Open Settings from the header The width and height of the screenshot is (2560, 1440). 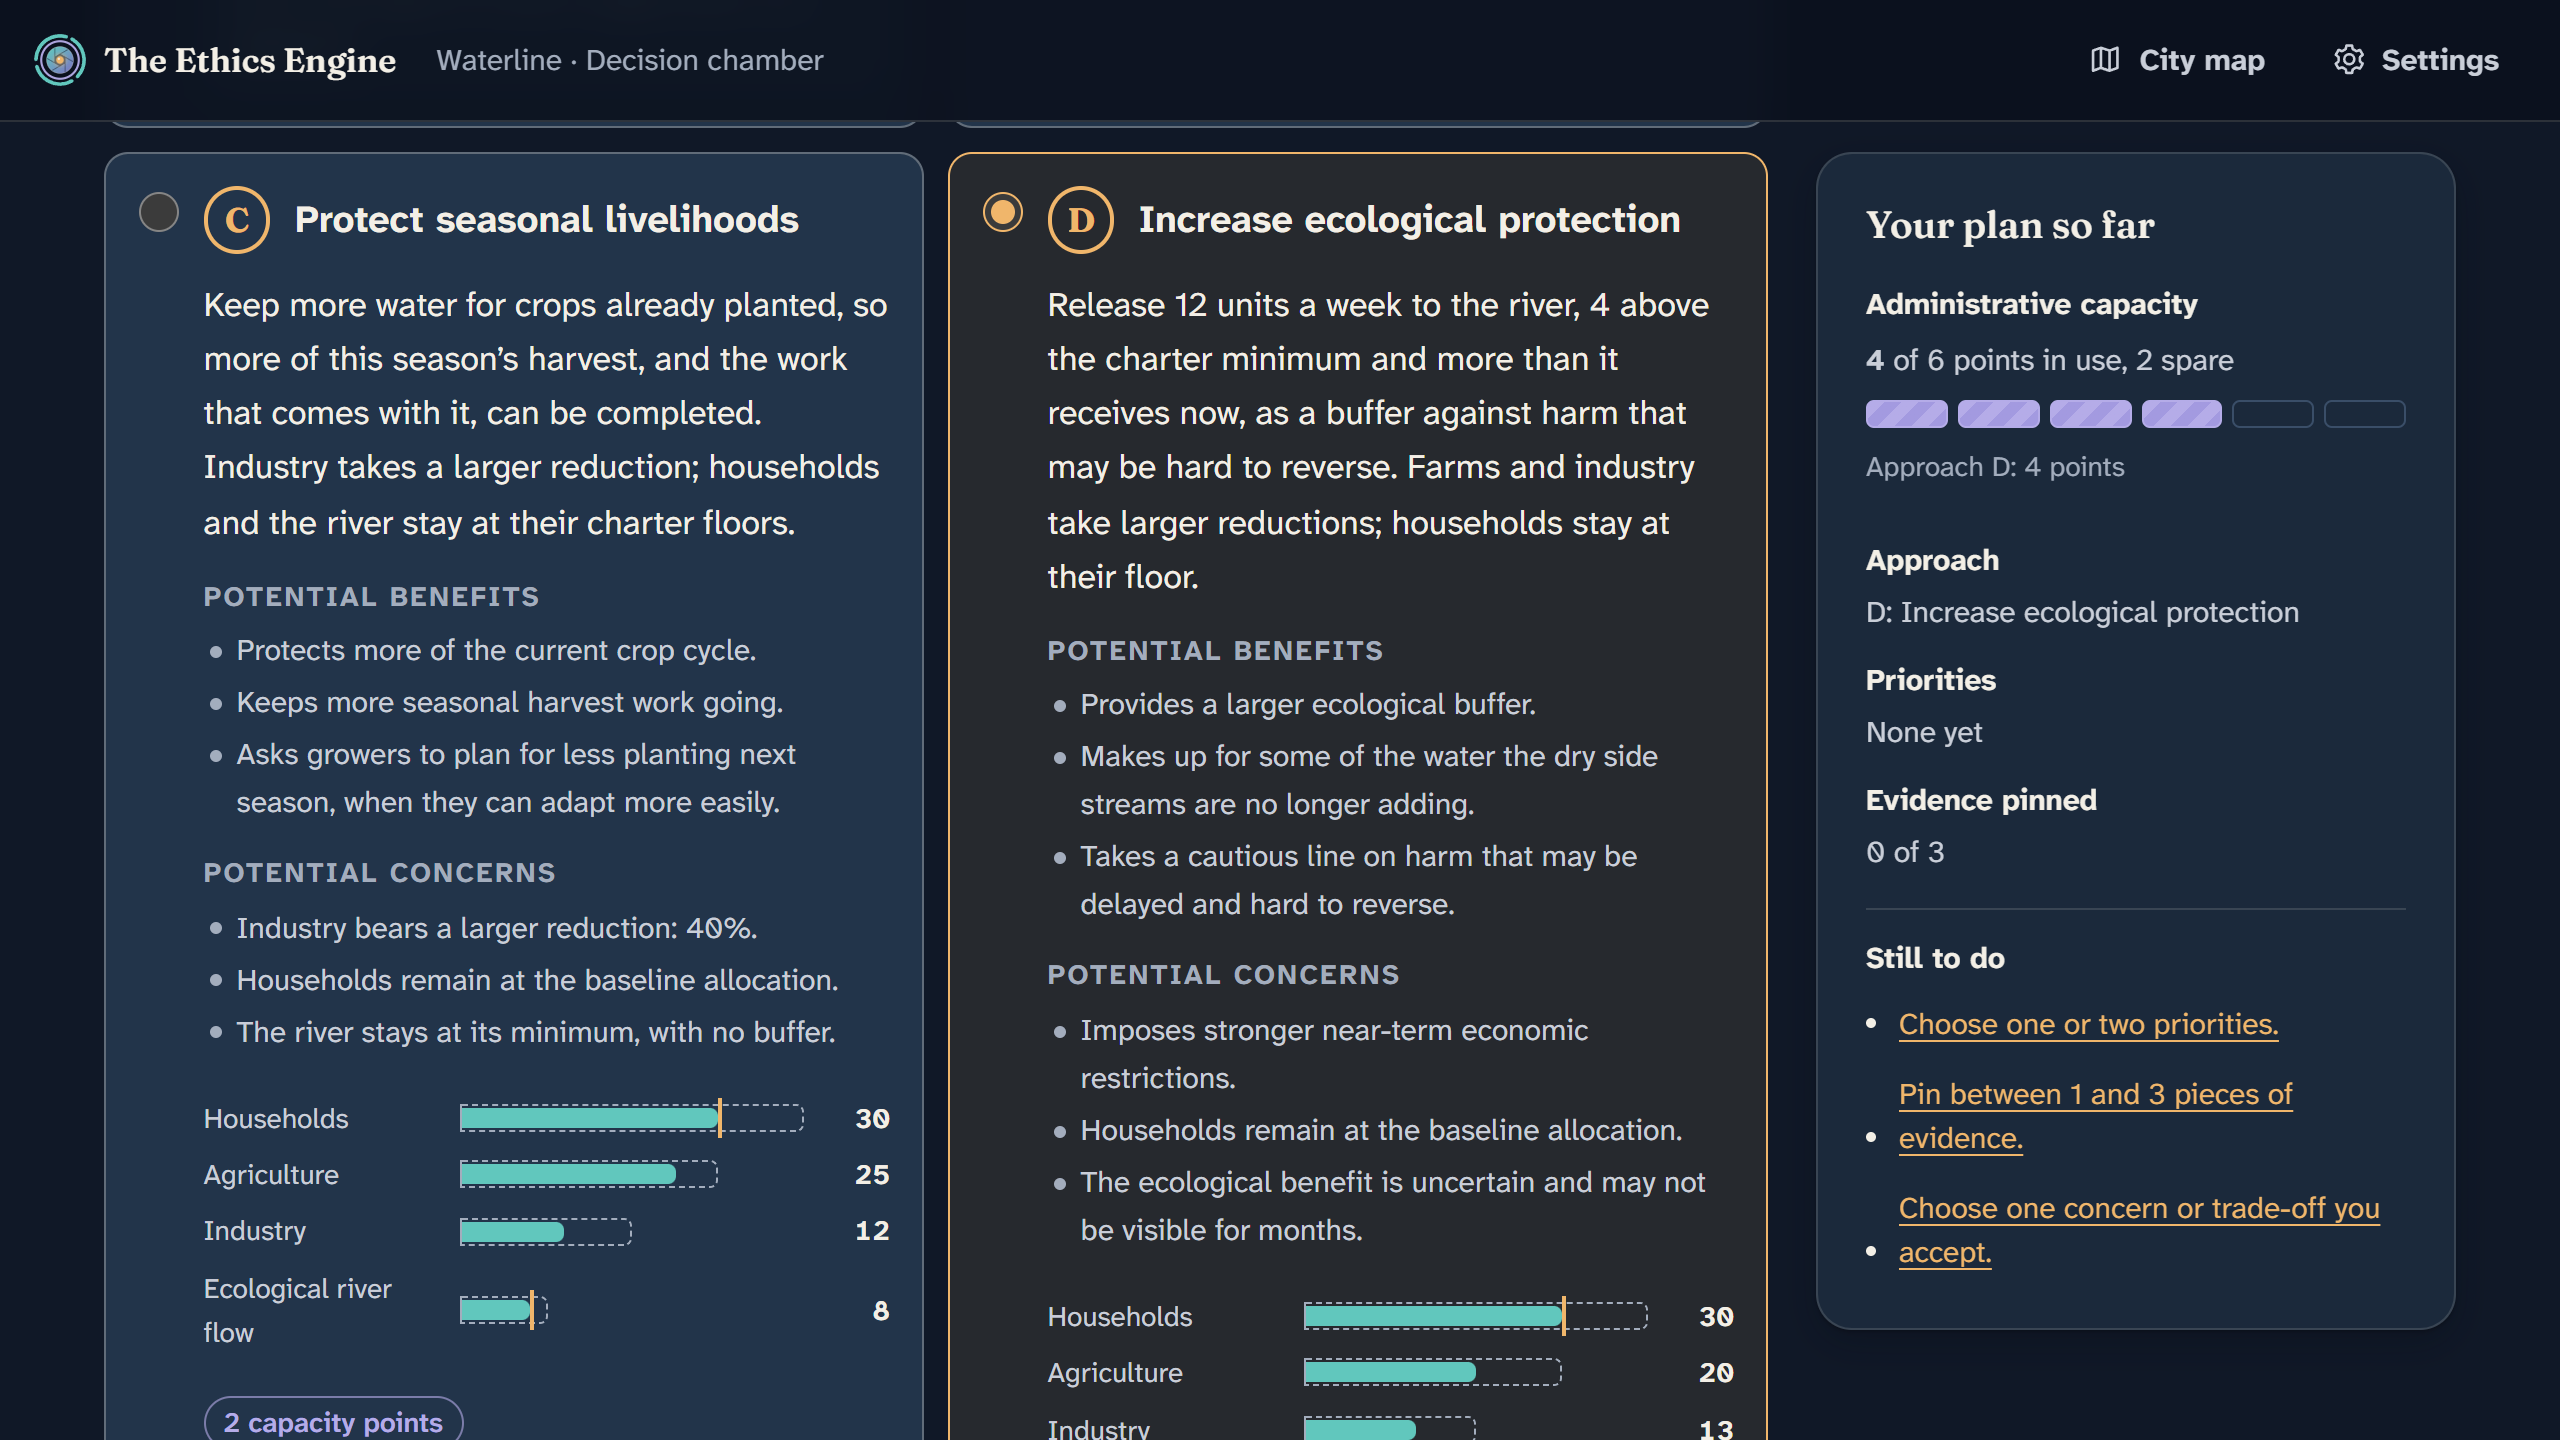tap(2416, 60)
